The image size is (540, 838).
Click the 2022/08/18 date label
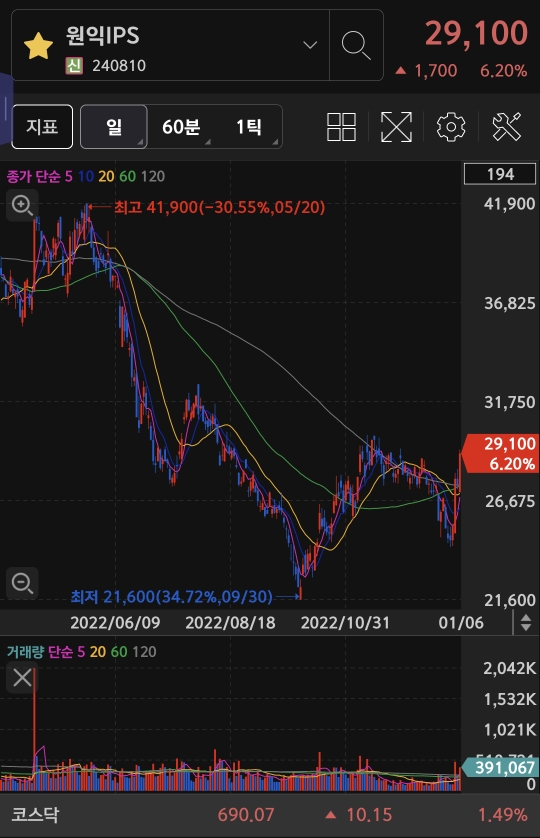(x=230, y=623)
